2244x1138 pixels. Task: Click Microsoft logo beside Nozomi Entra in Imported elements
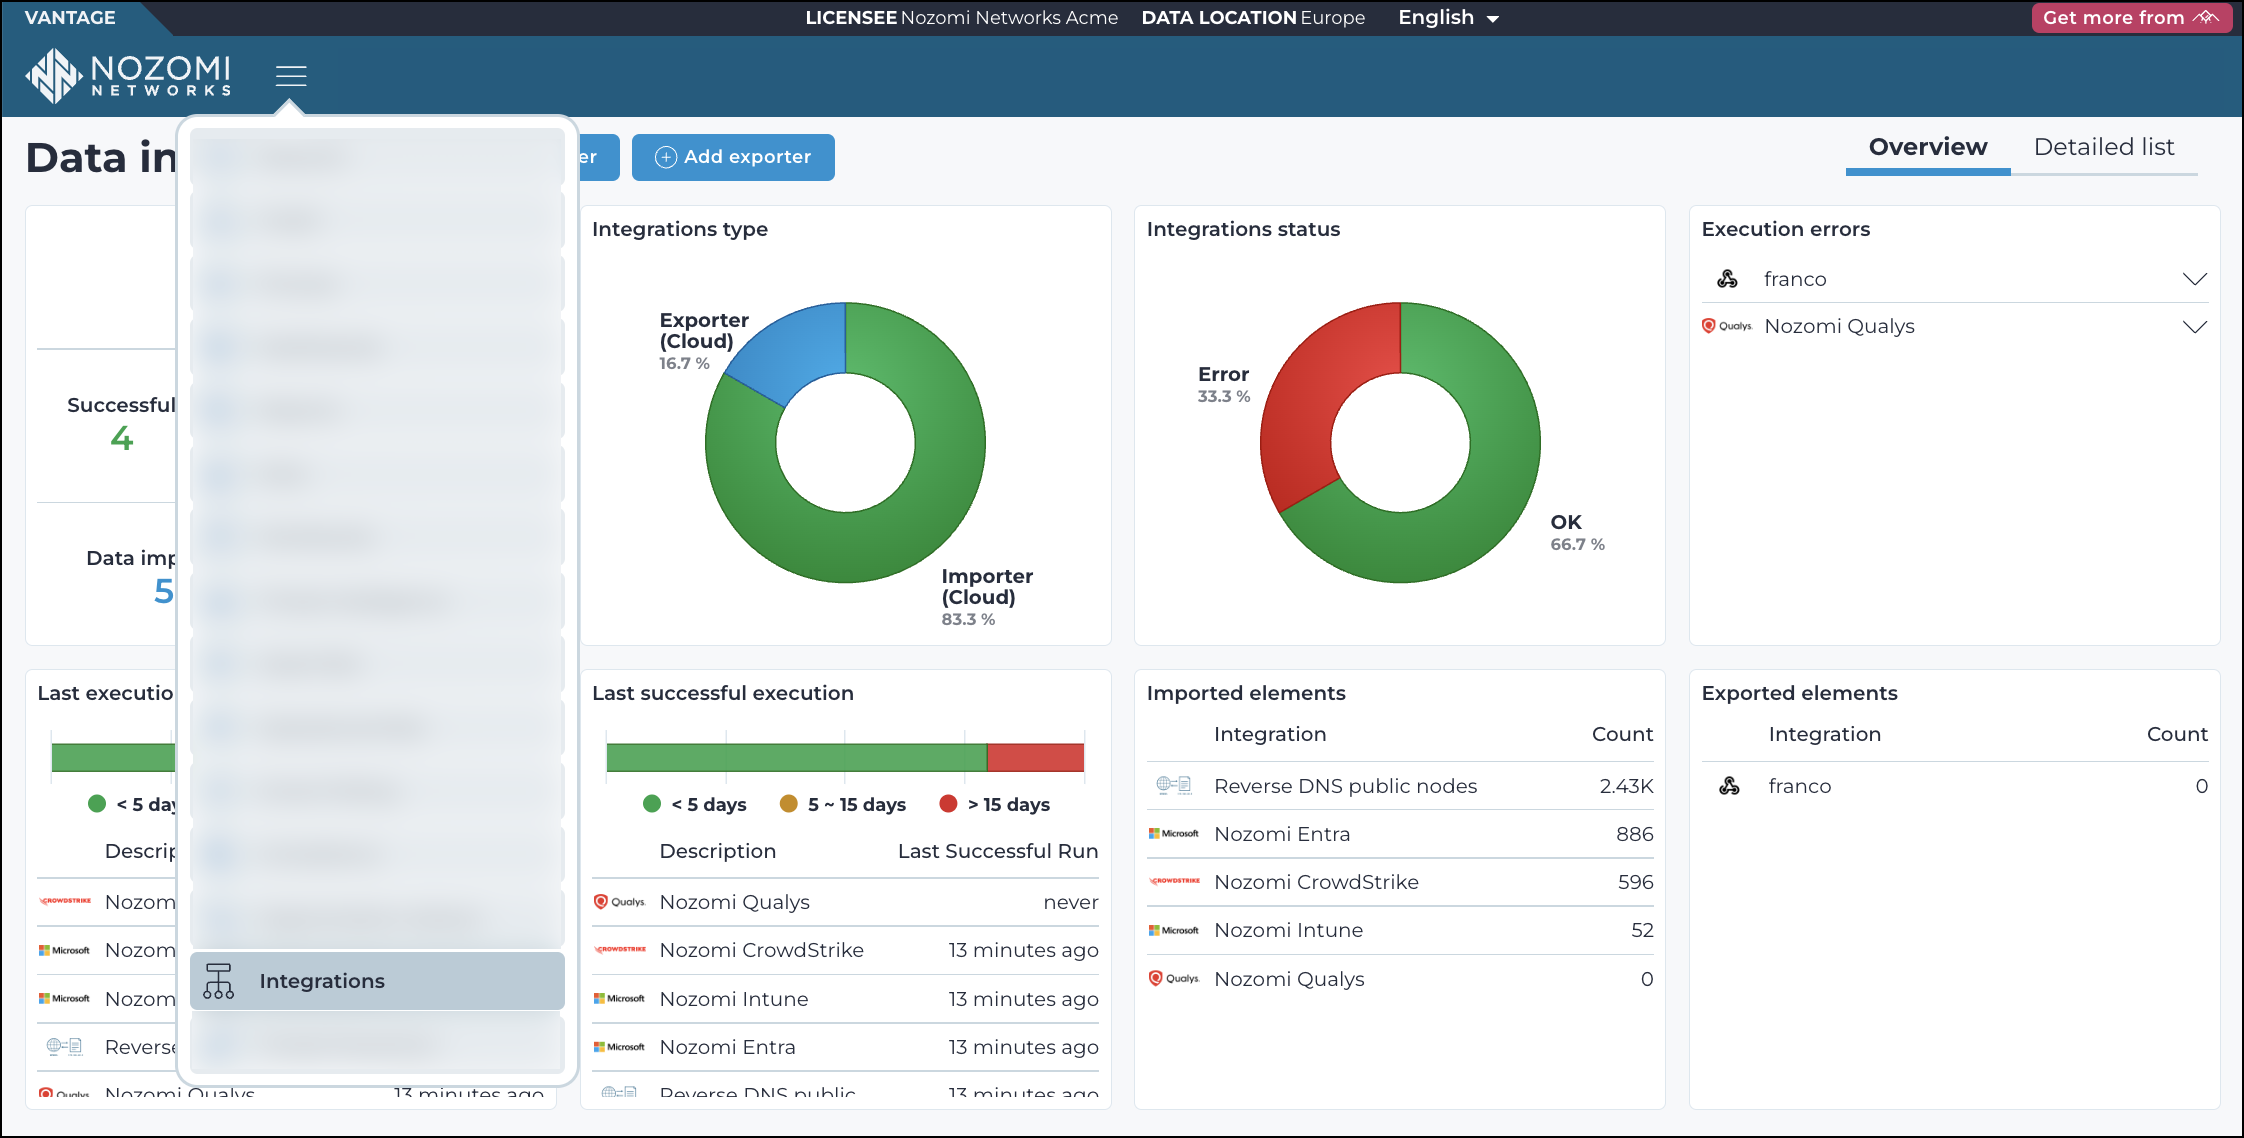coord(1174,833)
